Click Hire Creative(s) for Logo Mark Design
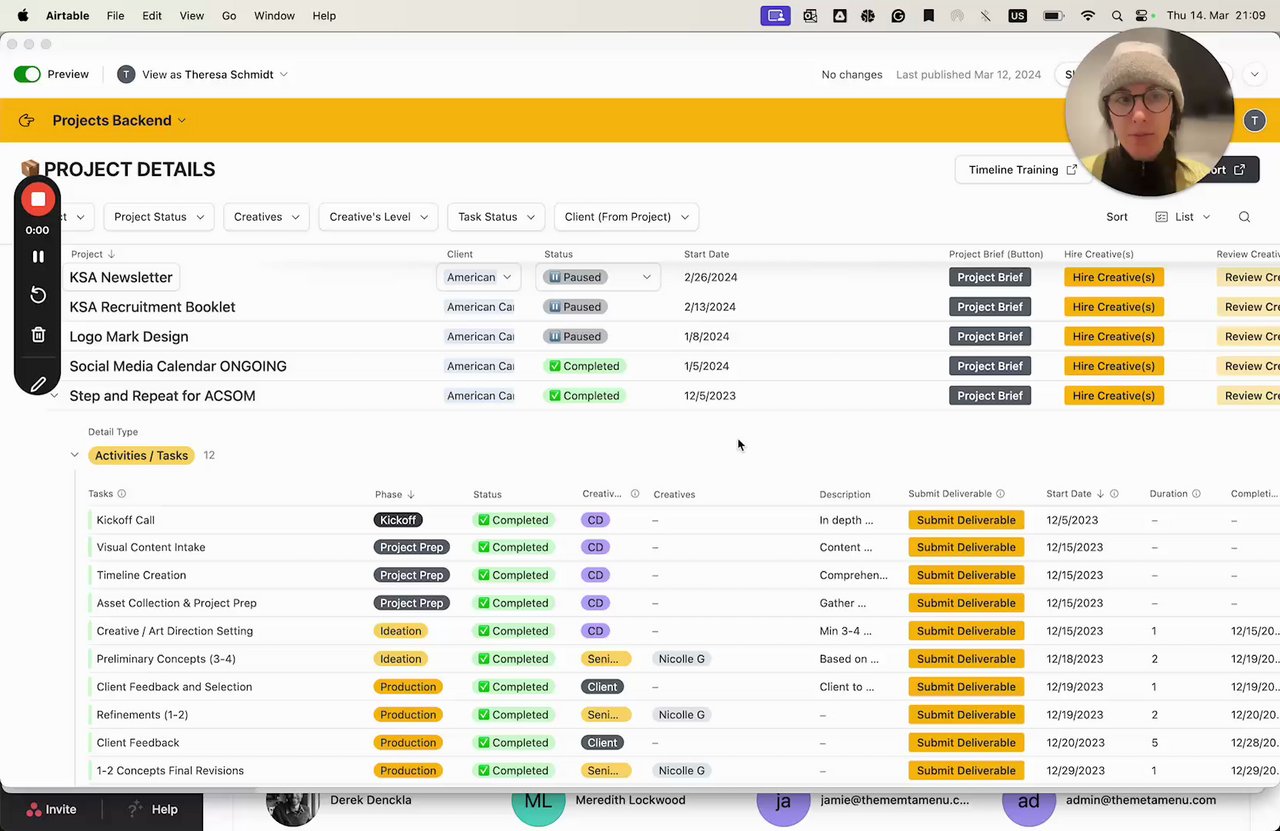 pyautogui.click(x=1113, y=337)
